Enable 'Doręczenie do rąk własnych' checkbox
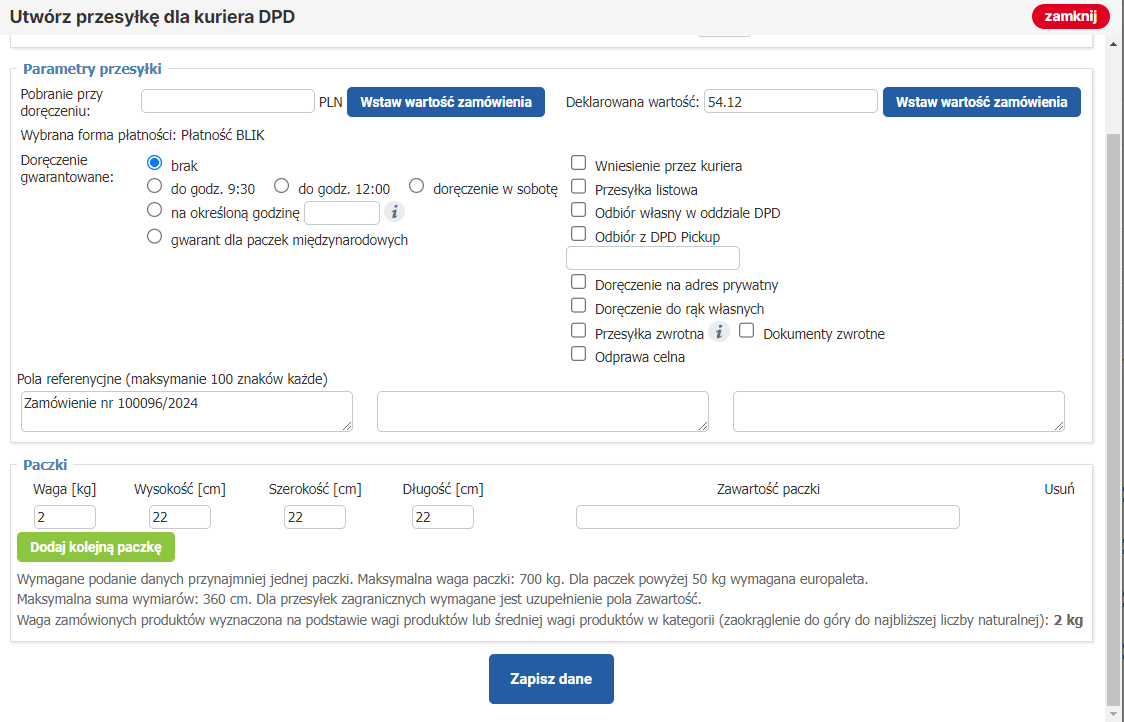This screenshot has width=1124, height=722. point(578,306)
